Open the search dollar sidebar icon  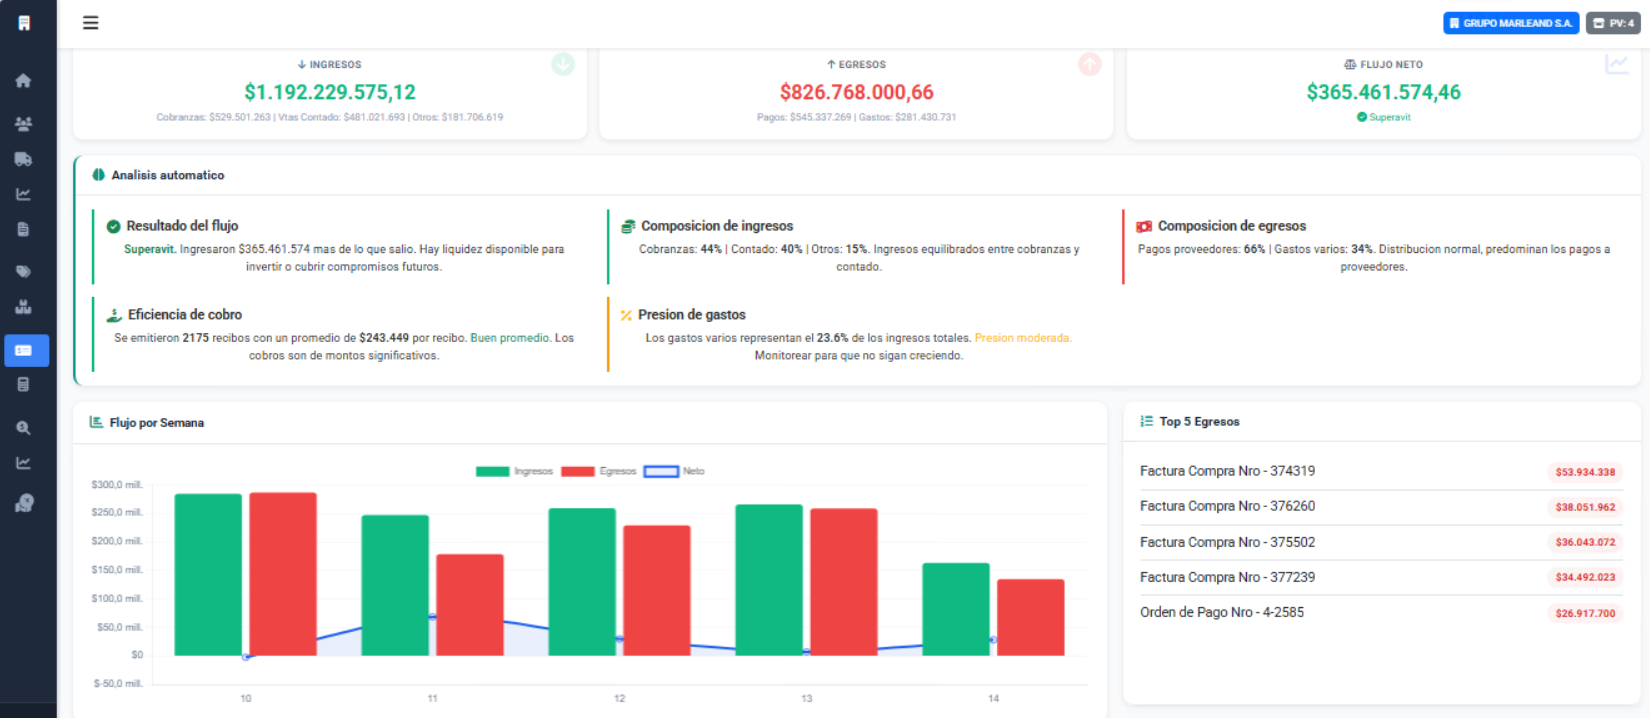click(23, 428)
